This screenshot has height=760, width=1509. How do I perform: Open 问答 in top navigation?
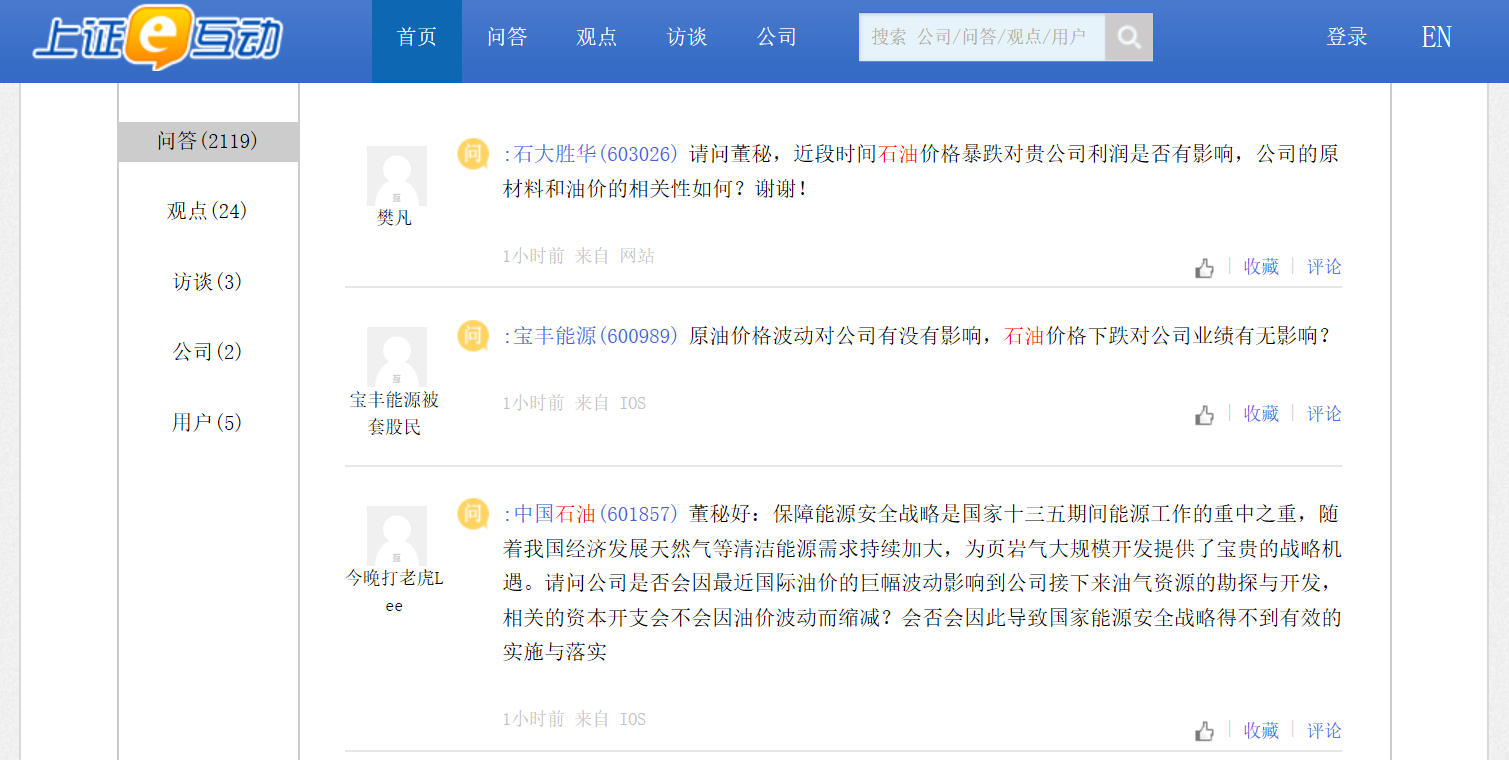[x=507, y=37]
